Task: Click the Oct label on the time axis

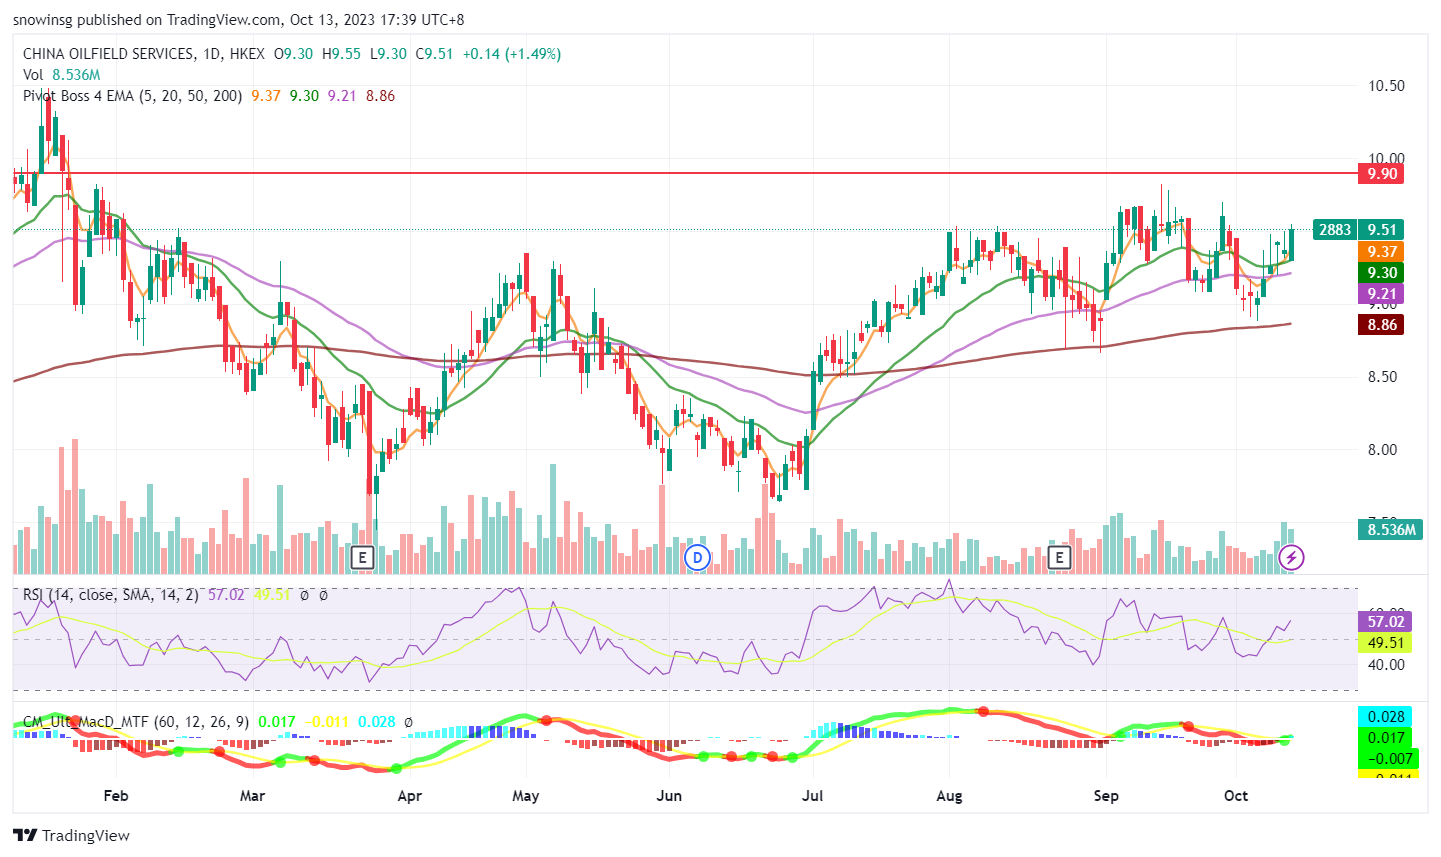Action: click(1236, 796)
